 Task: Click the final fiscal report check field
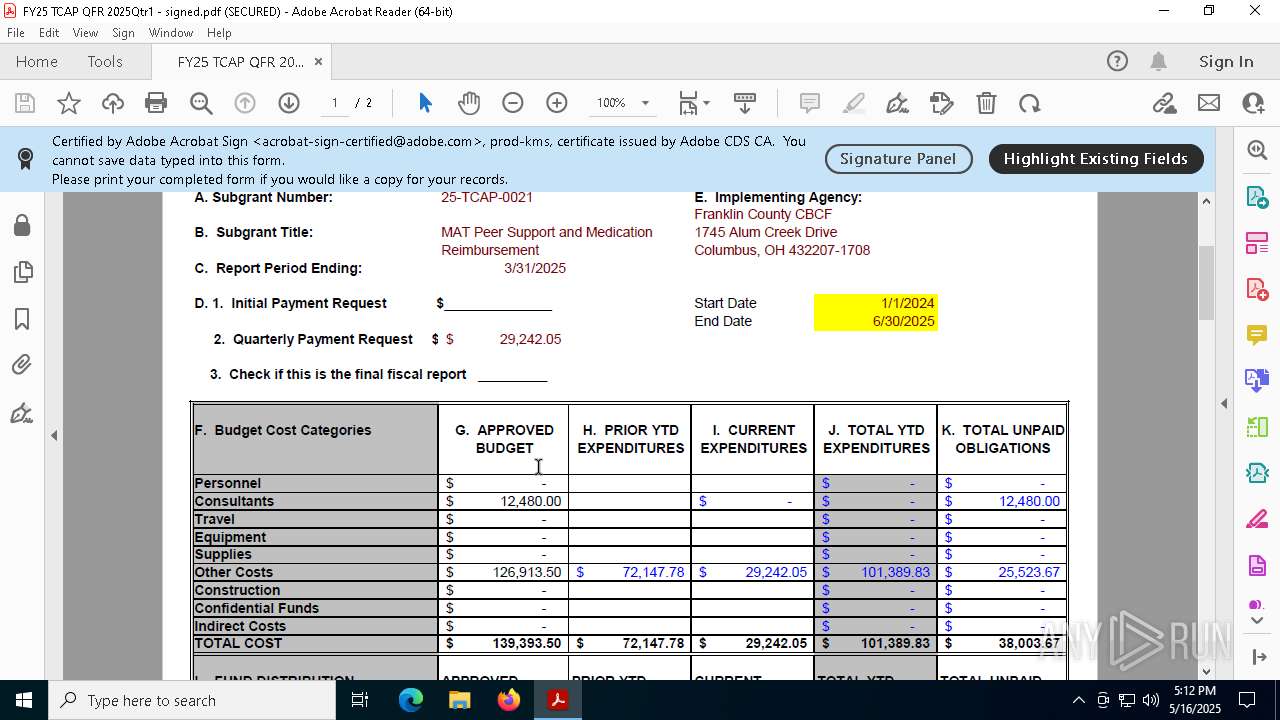(x=512, y=374)
